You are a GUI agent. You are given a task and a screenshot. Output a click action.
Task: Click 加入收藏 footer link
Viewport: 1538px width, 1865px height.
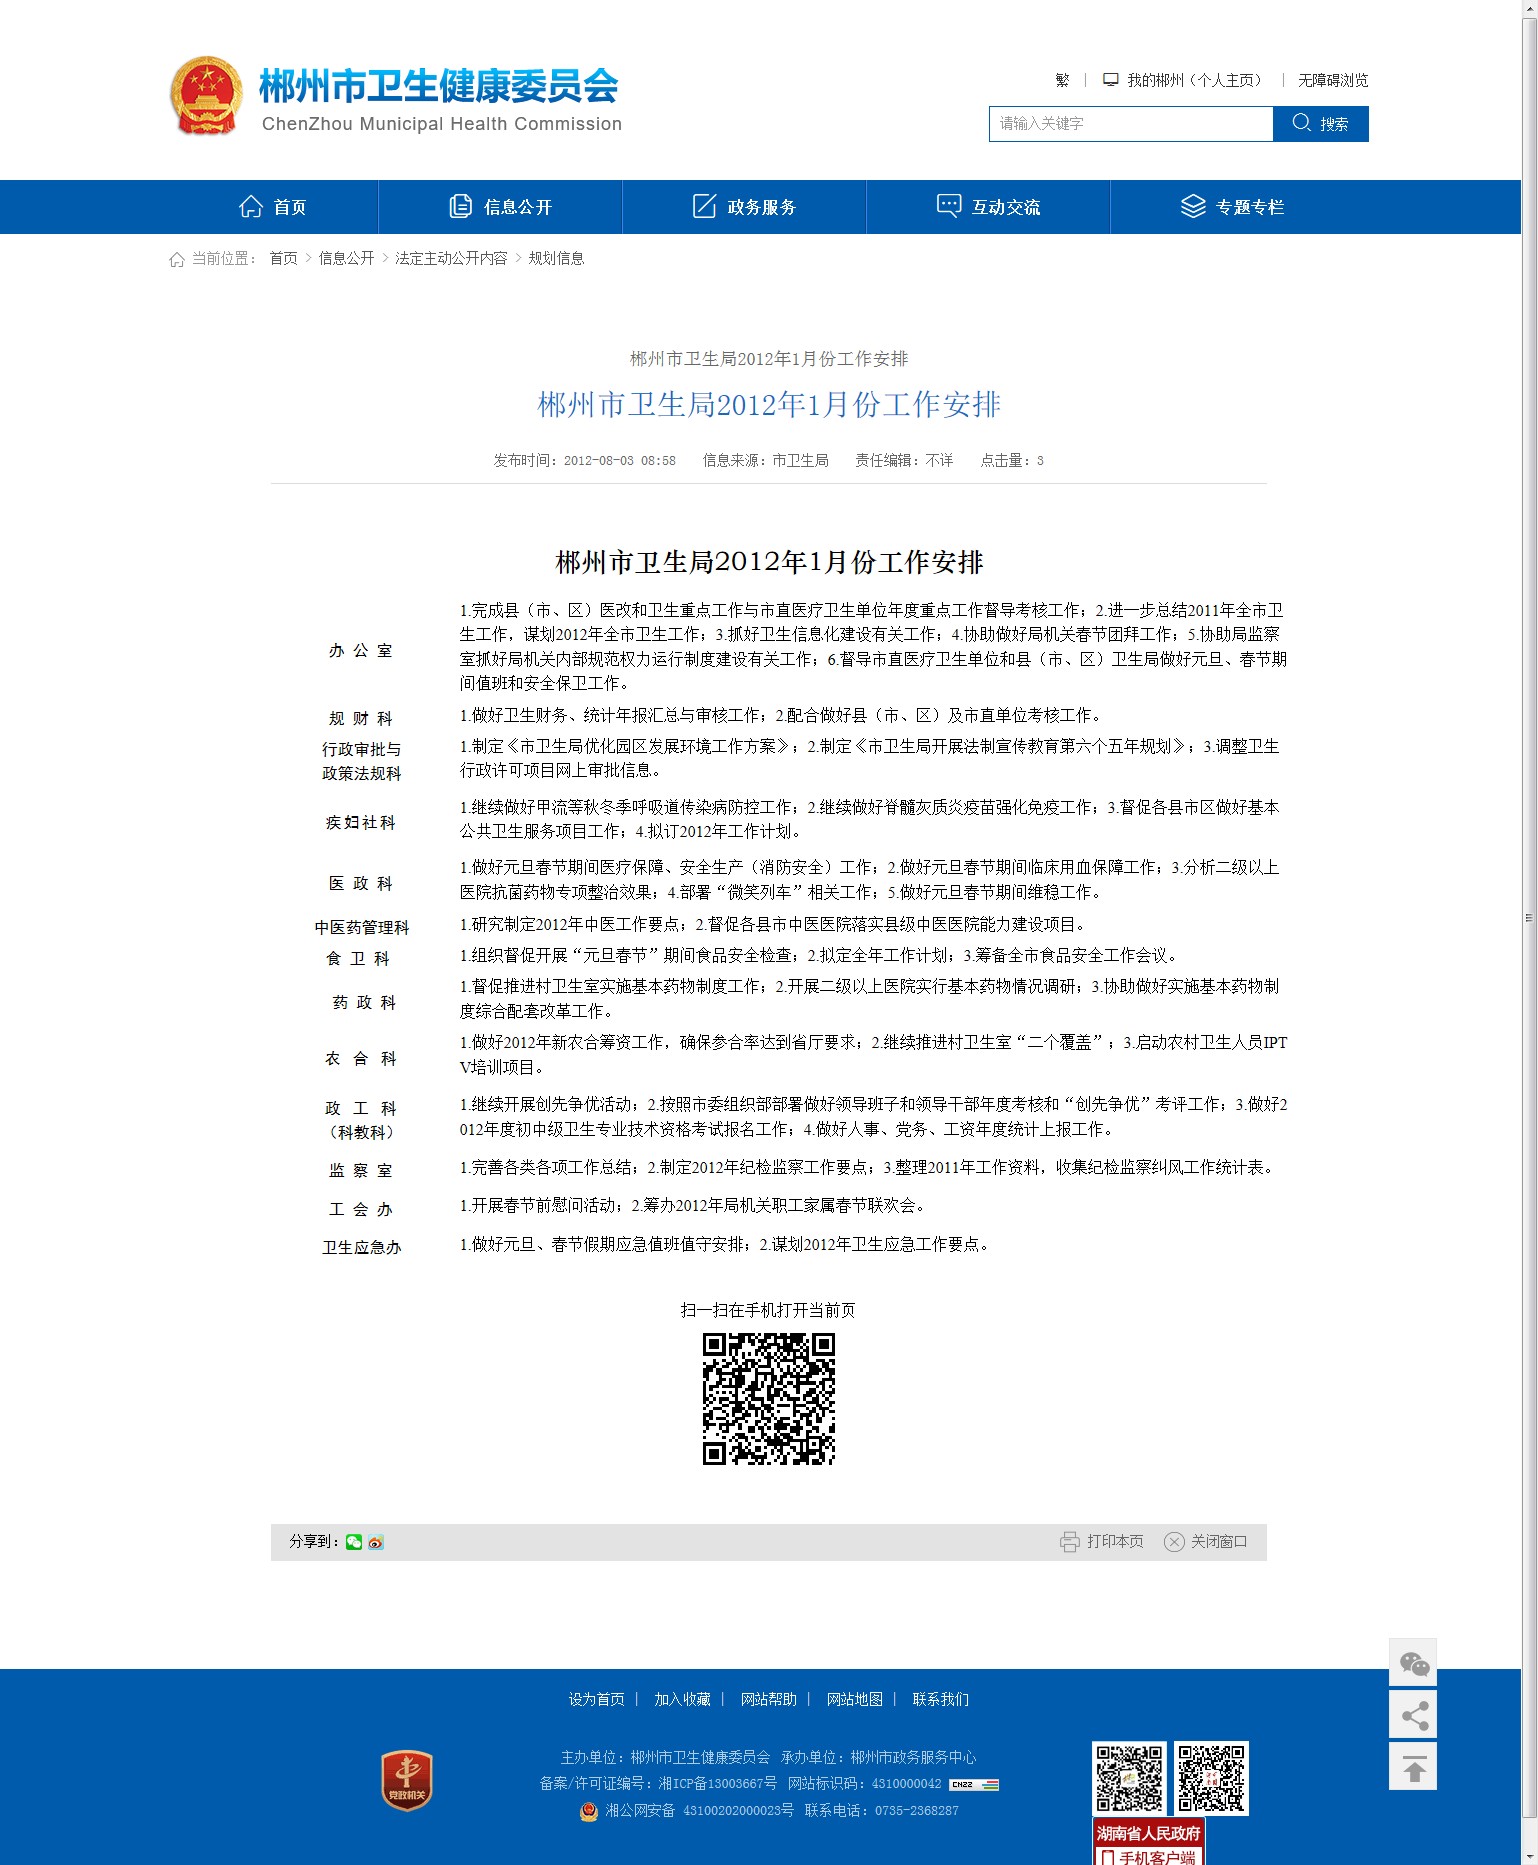tap(683, 1699)
